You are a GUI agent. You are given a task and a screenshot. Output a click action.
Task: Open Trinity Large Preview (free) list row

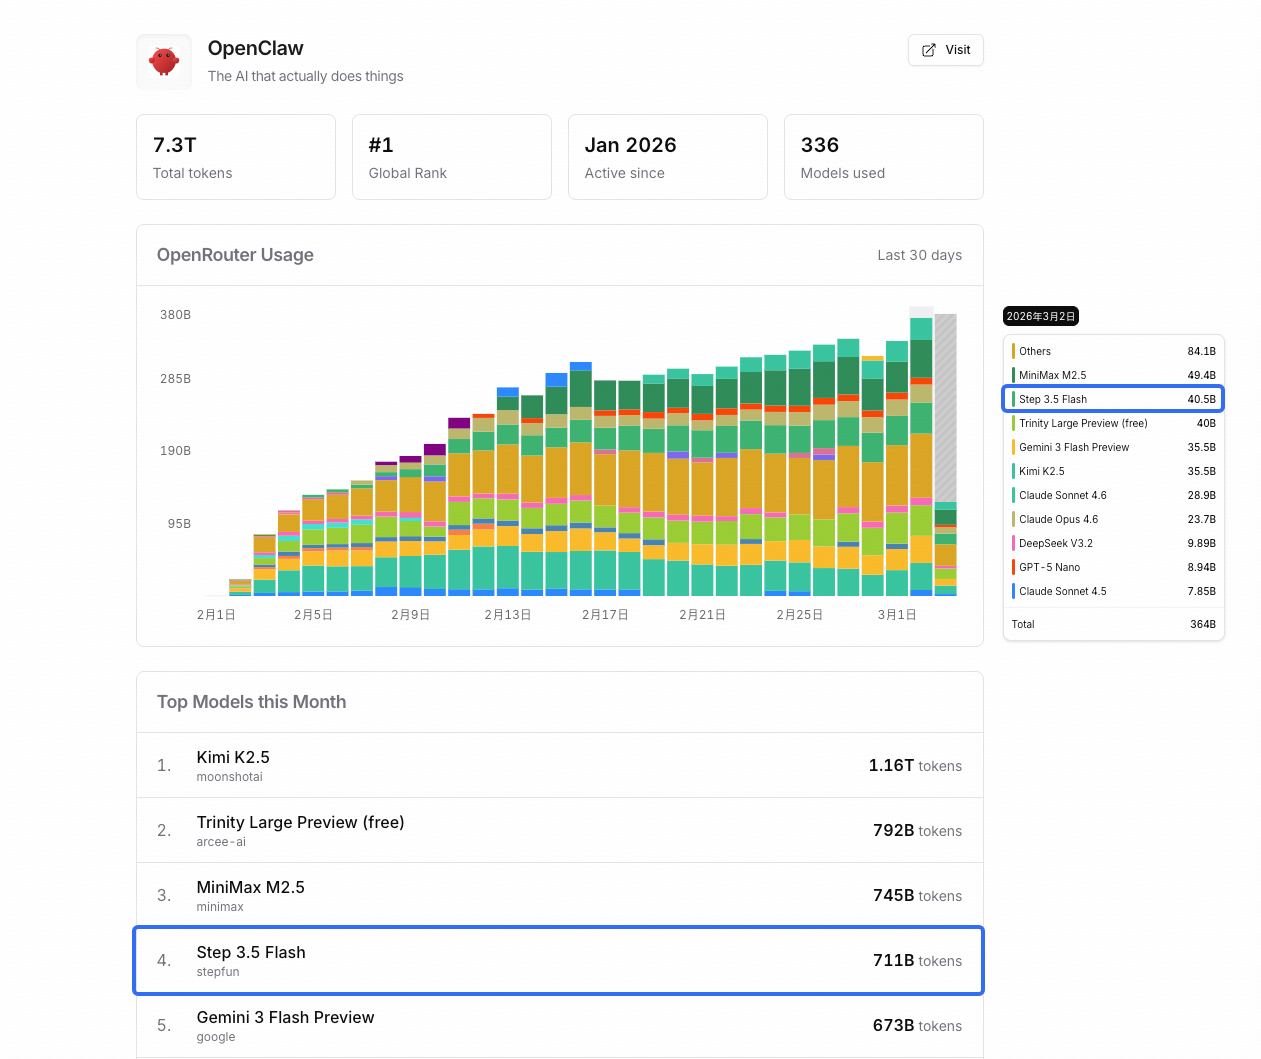(300, 823)
